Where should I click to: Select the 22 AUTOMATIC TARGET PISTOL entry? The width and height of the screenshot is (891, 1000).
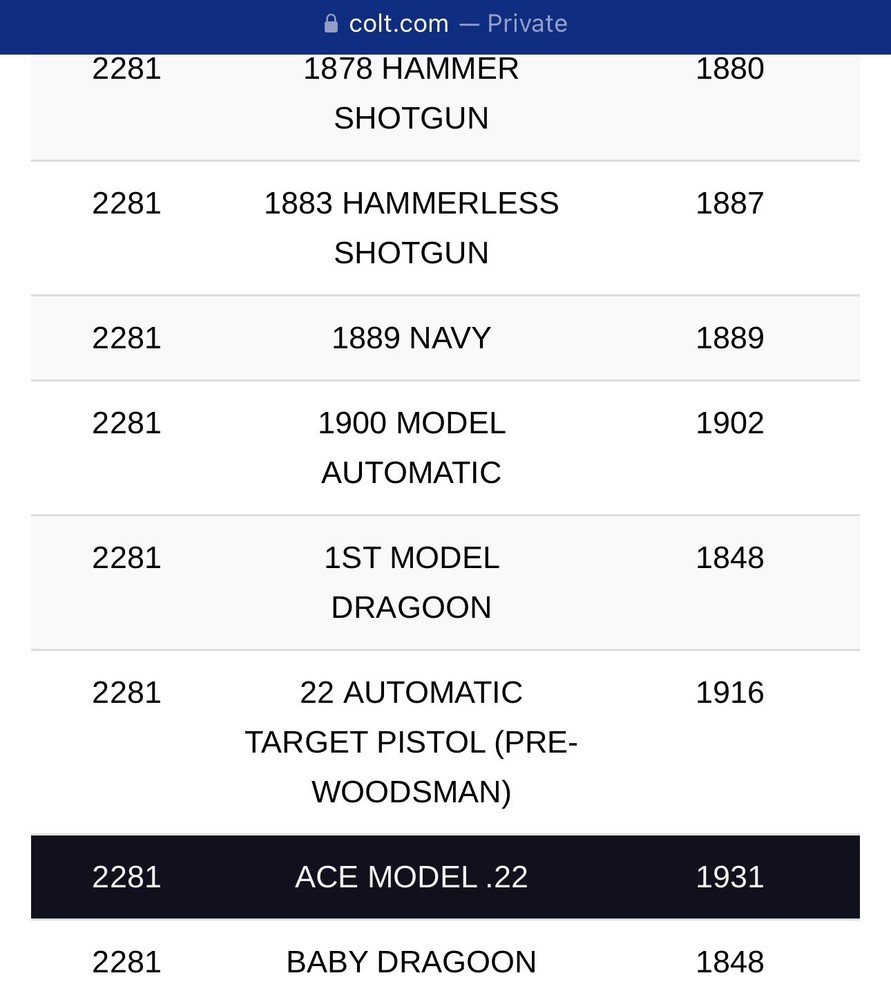coord(411,742)
